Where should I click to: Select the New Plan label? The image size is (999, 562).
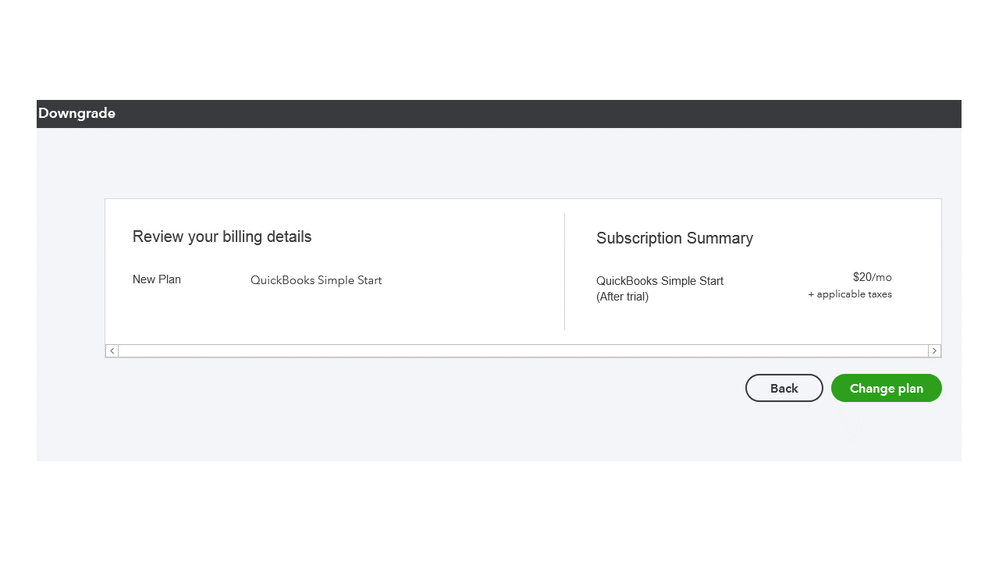point(157,280)
